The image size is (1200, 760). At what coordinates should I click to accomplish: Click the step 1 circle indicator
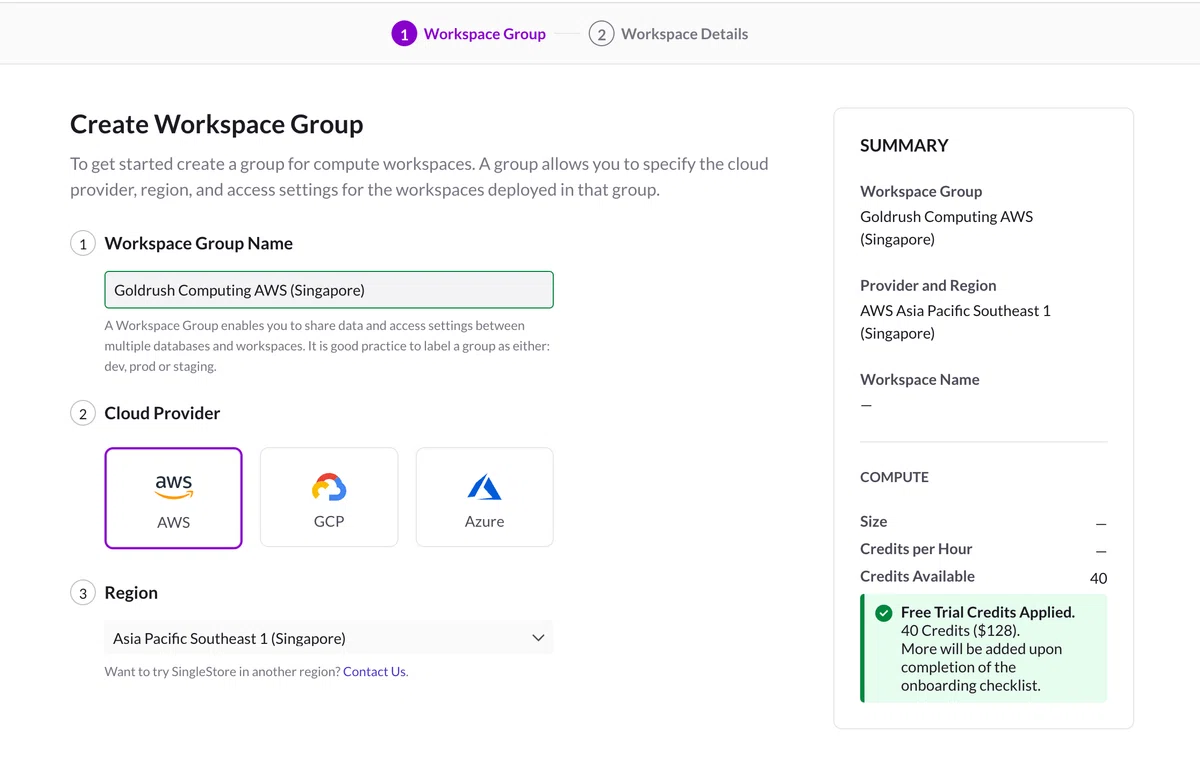tap(404, 34)
